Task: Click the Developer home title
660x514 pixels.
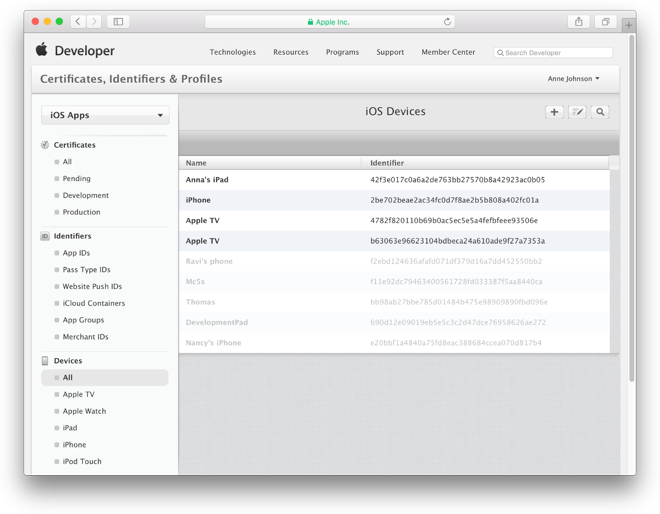Action: [84, 51]
